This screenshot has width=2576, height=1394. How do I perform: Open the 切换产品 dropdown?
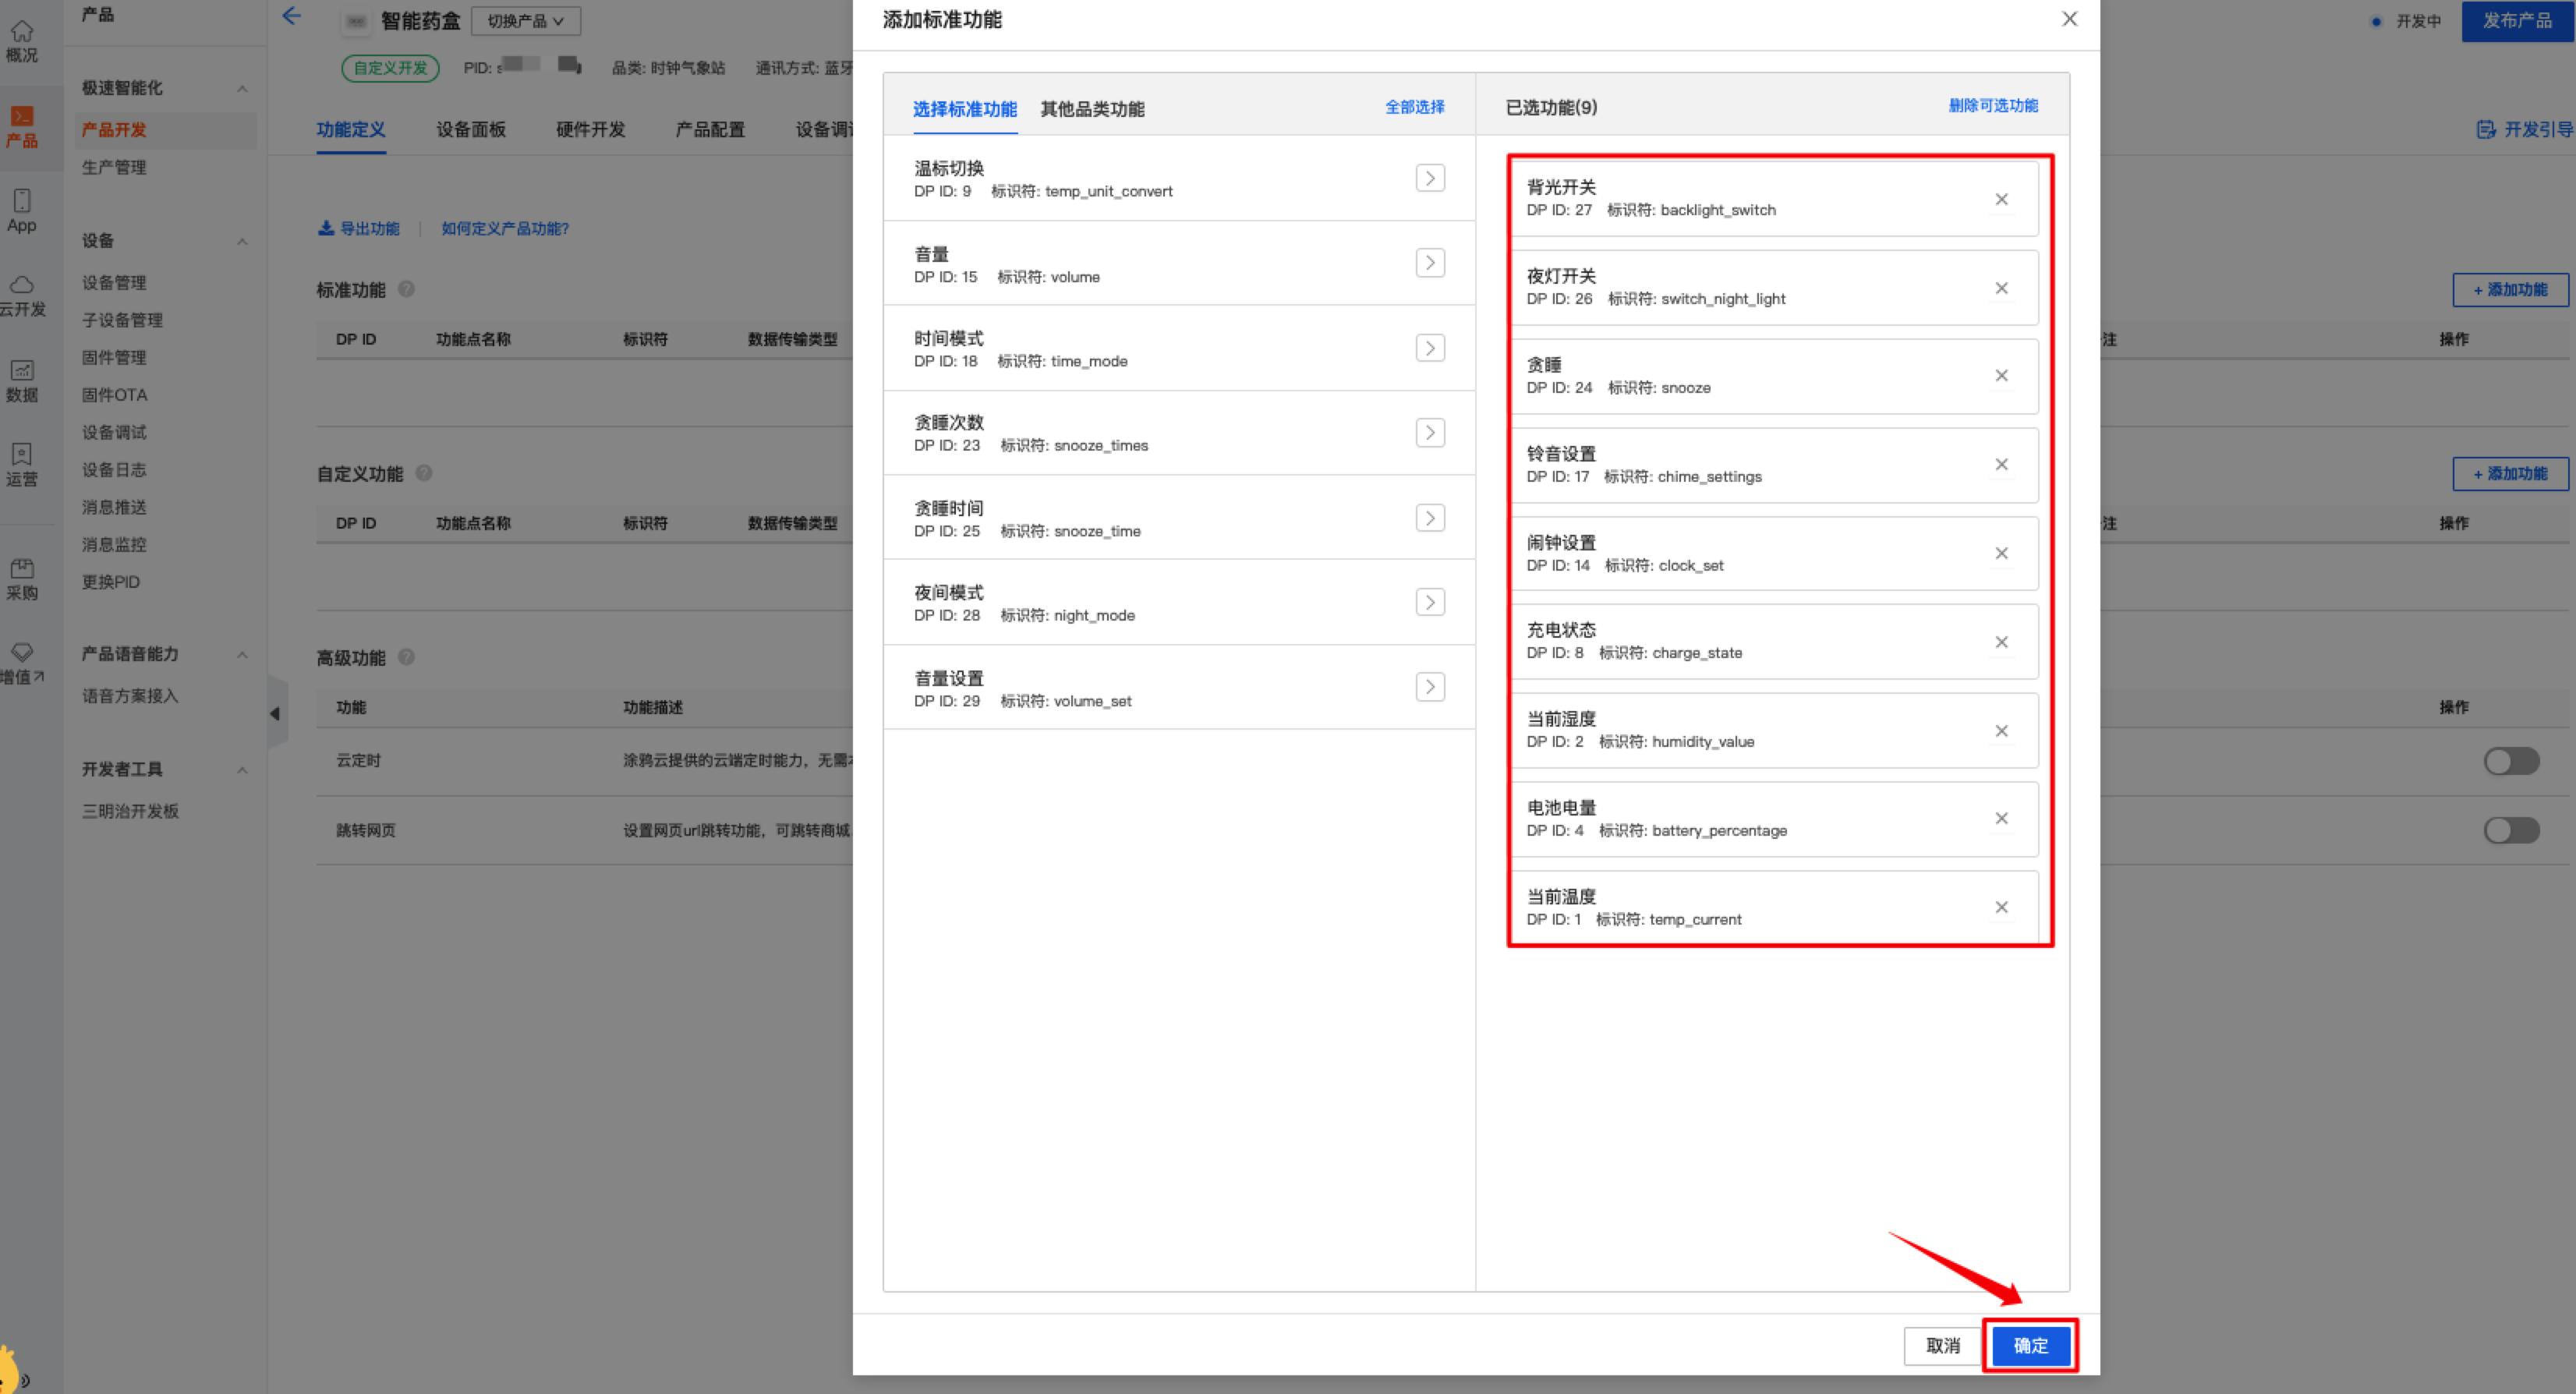click(525, 21)
